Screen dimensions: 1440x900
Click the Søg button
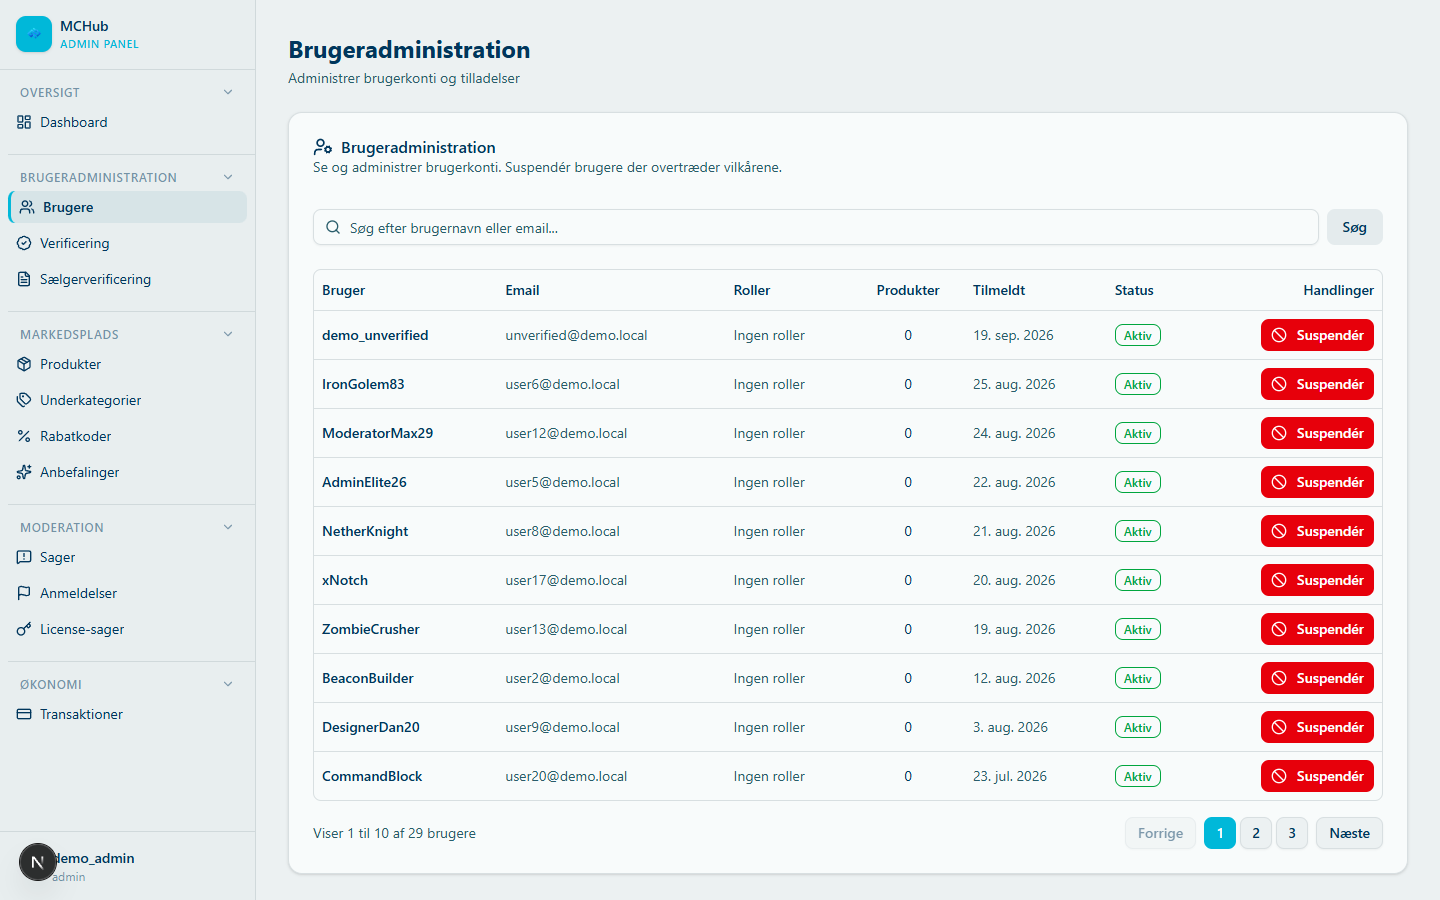[1355, 227]
